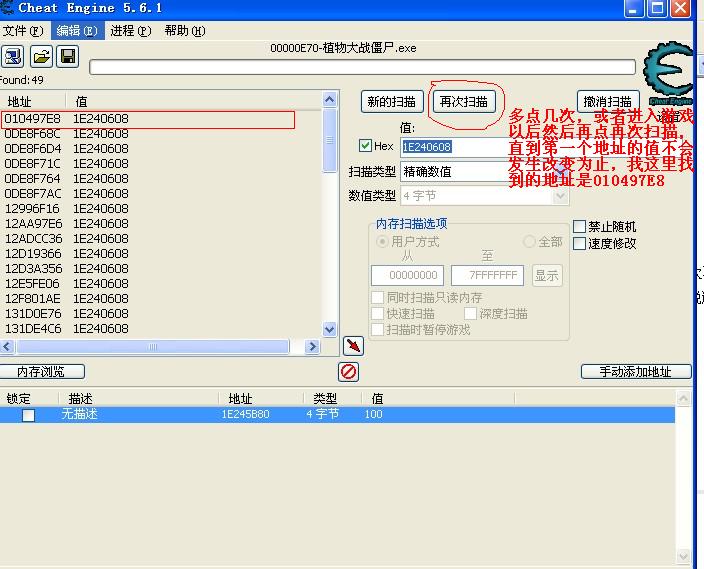Click red arrow add-to-list icon

coord(353,346)
